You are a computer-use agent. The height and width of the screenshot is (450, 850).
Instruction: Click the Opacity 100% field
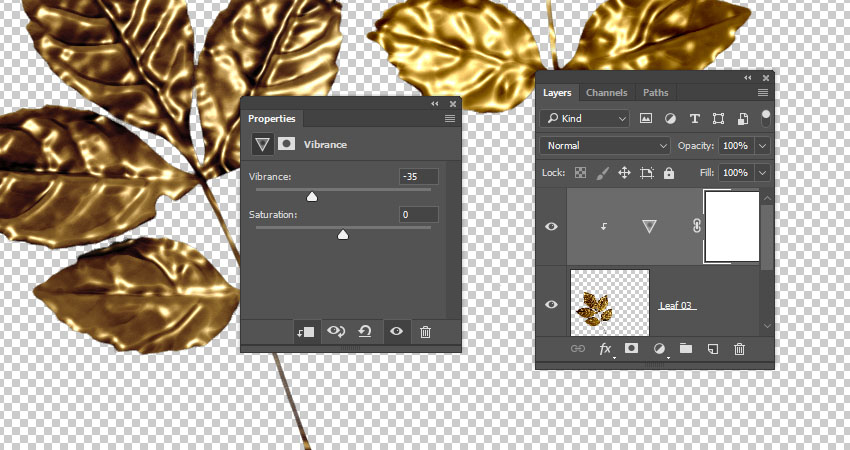(736, 145)
